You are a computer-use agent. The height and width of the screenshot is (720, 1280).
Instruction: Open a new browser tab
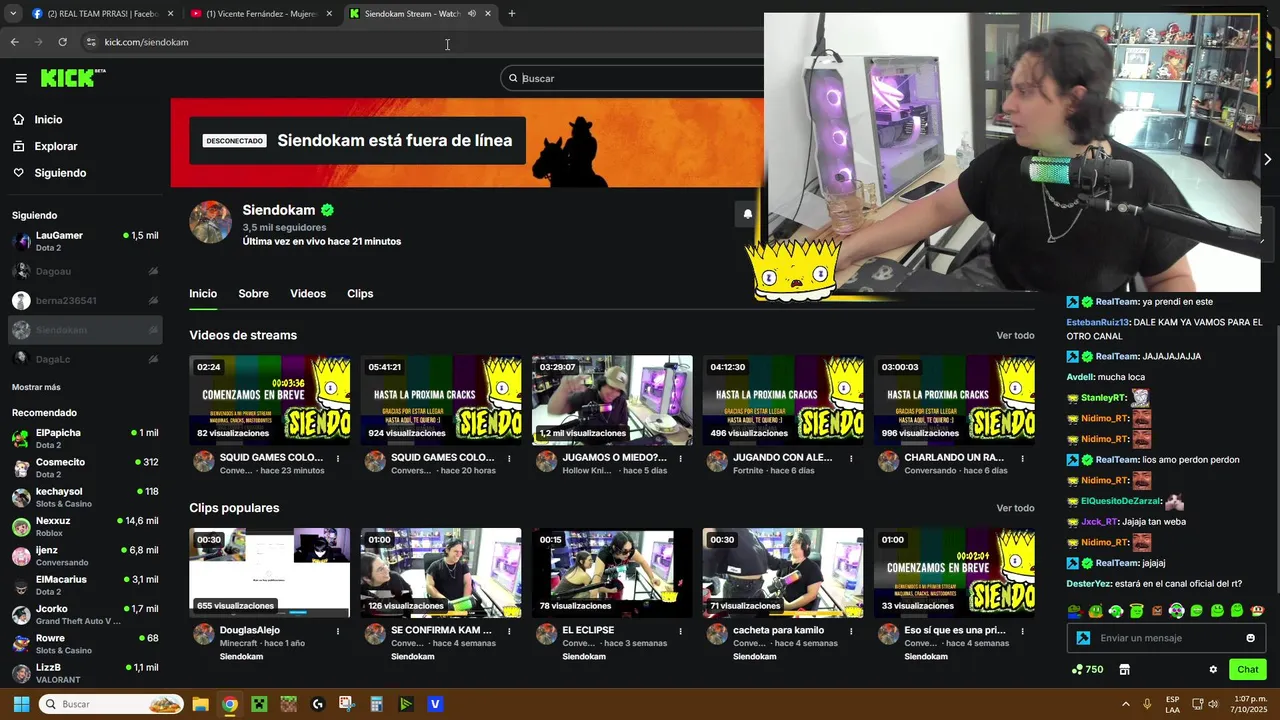(x=512, y=14)
